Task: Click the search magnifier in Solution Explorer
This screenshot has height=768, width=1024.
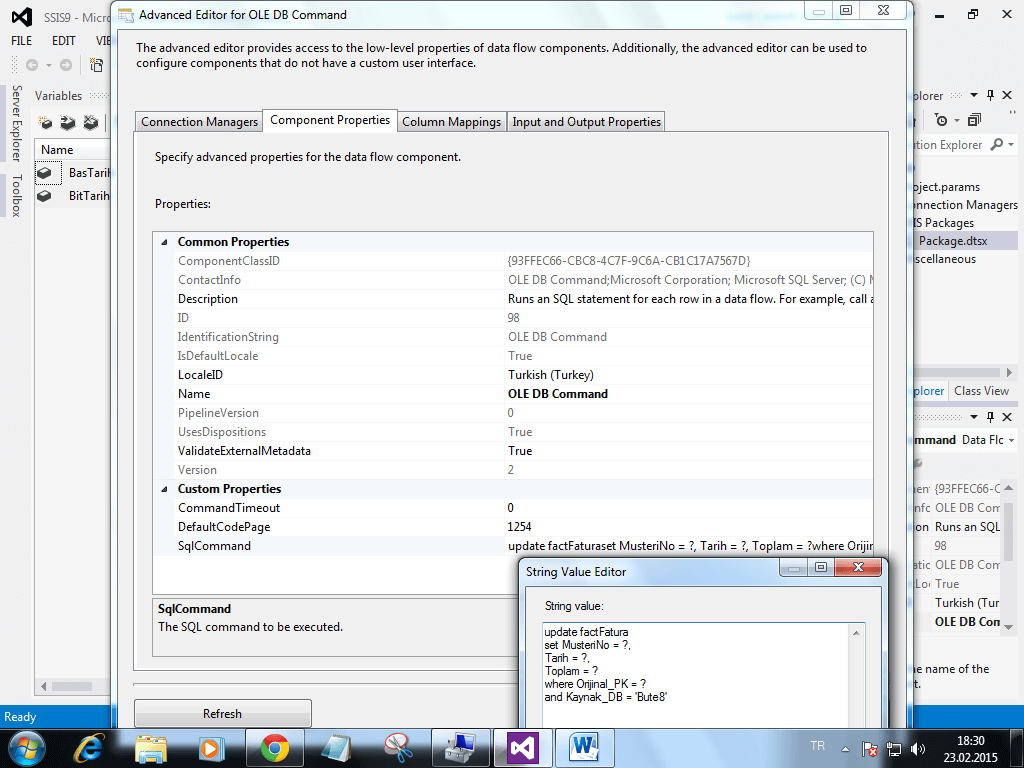Action: [x=997, y=144]
